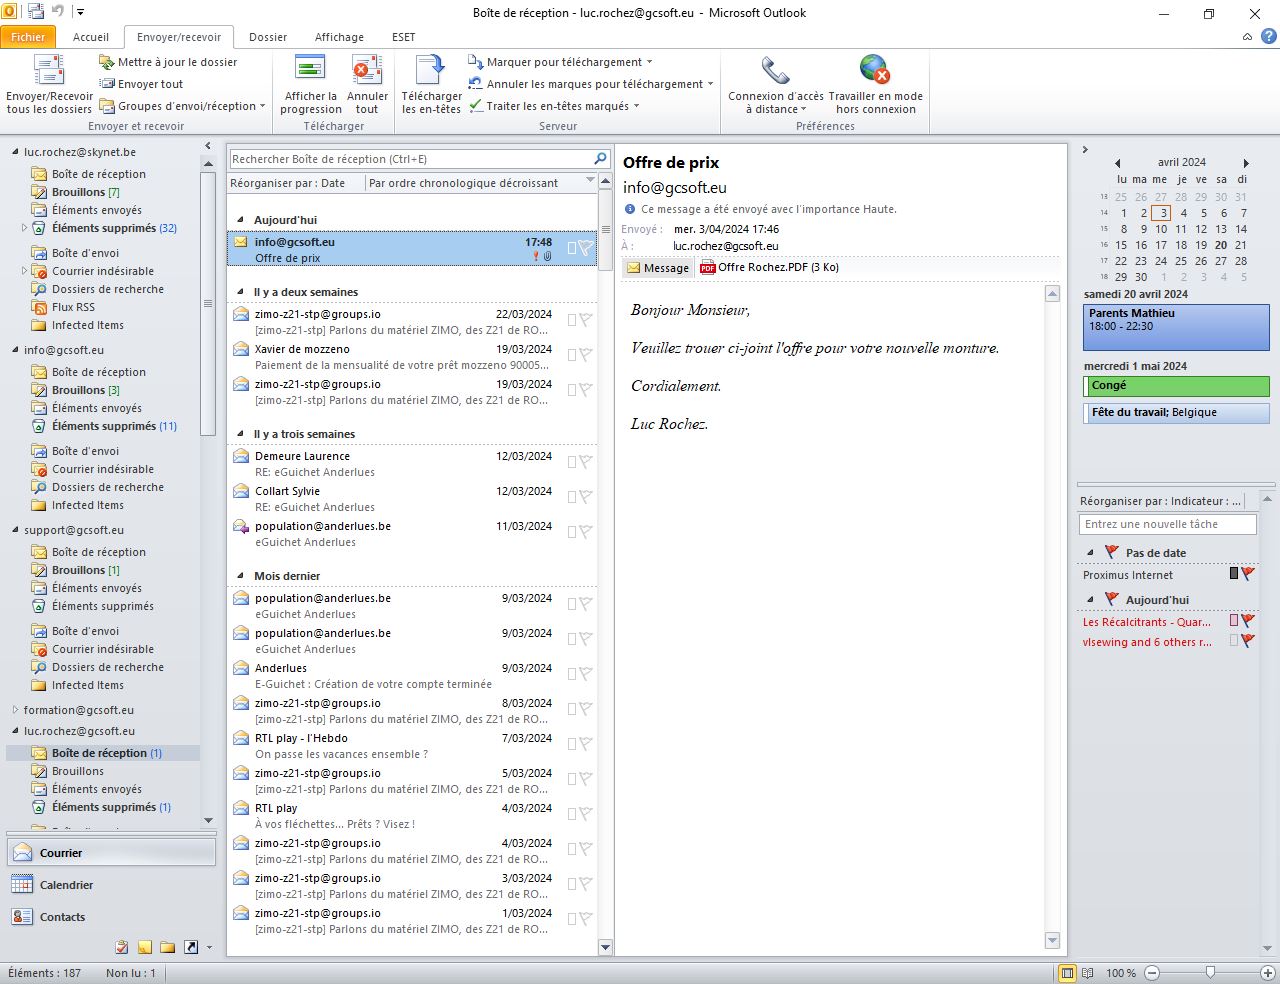This screenshot has width=1280, height=984.
Task: Click the Undo arrow in quick access toolbar
Action: point(58,13)
